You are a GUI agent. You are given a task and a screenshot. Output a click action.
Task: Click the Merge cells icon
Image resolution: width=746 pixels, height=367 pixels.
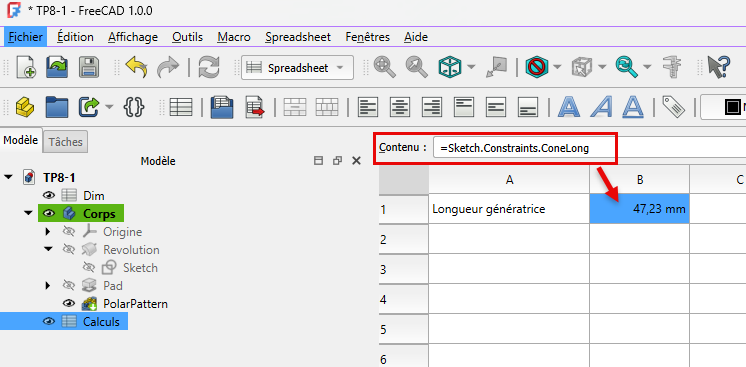click(x=294, y=107)
